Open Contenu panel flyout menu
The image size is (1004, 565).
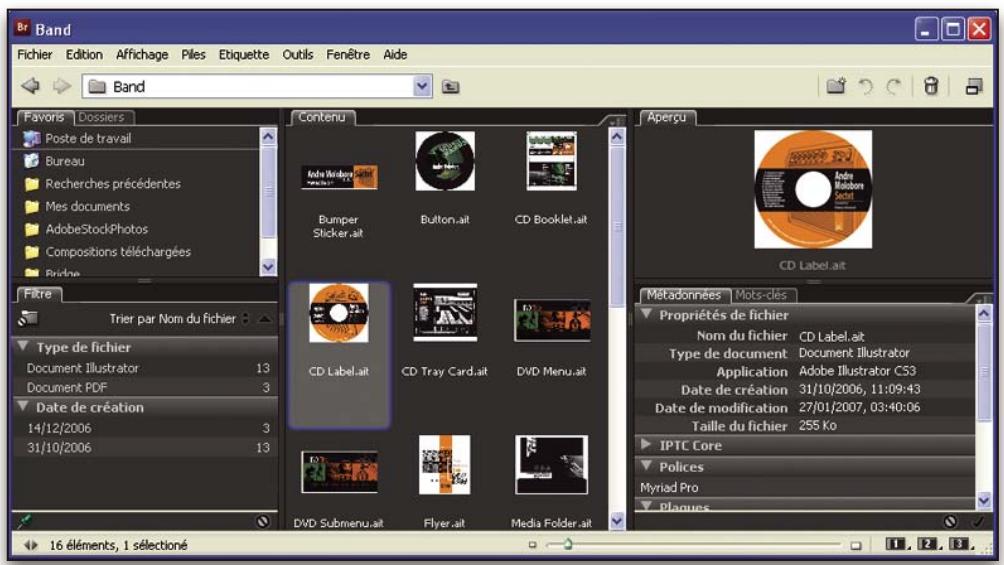click(x=613, y=120)
